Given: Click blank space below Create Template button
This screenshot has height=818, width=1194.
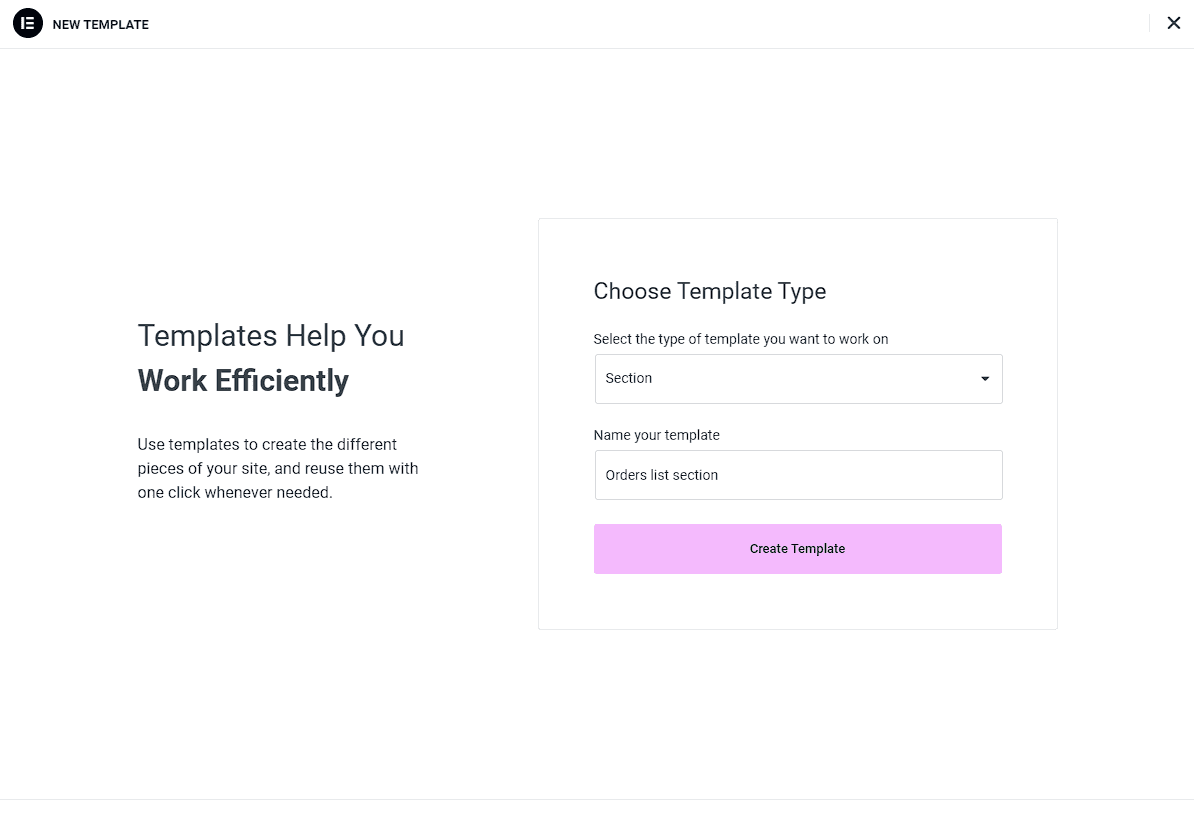Looking at the screenshot, I should (x=797, y=601).
